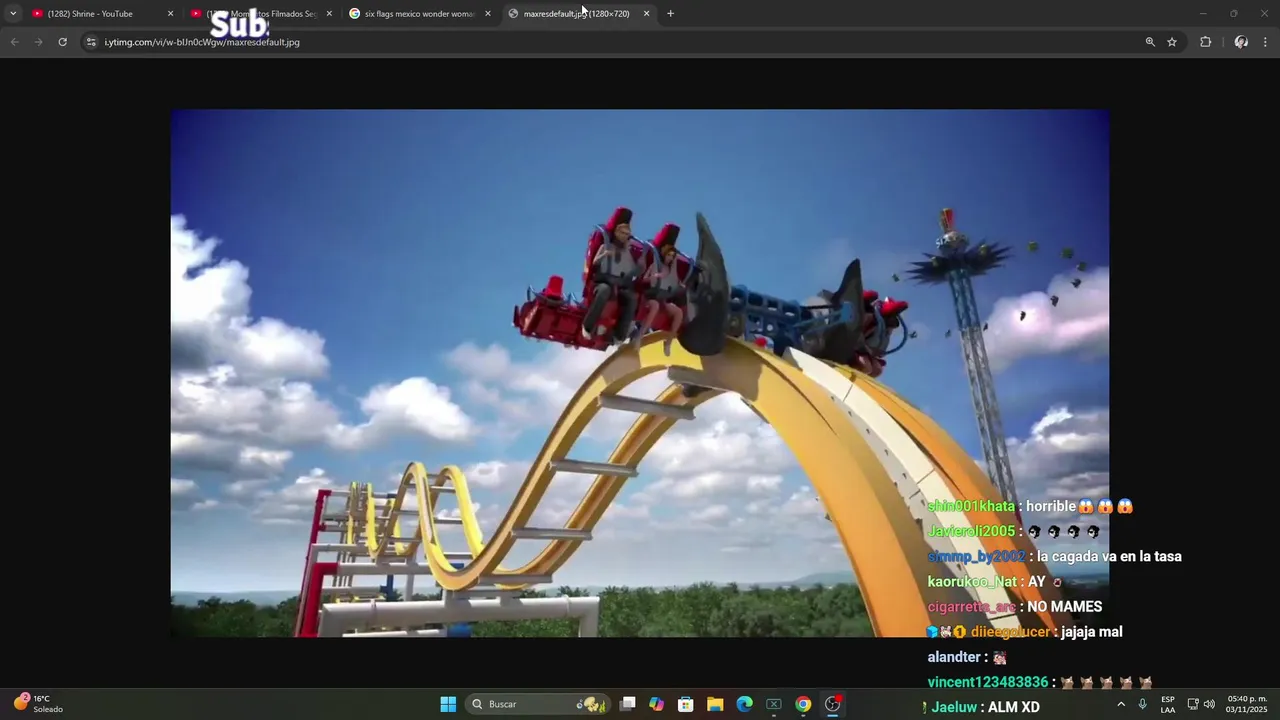The width and height of the screenshot is (1280, 720).
Task: Open clock showing 05:40 p. m.
Action: point(1247,704)
